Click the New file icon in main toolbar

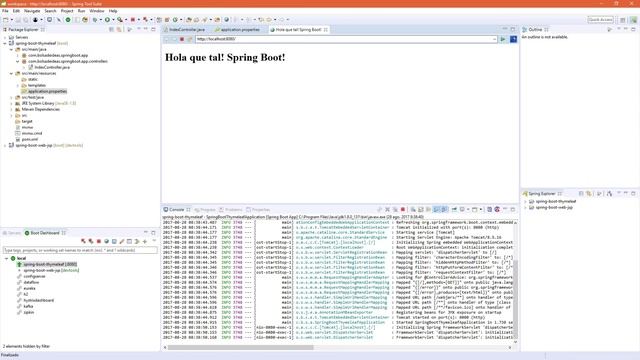click(5, 20)
